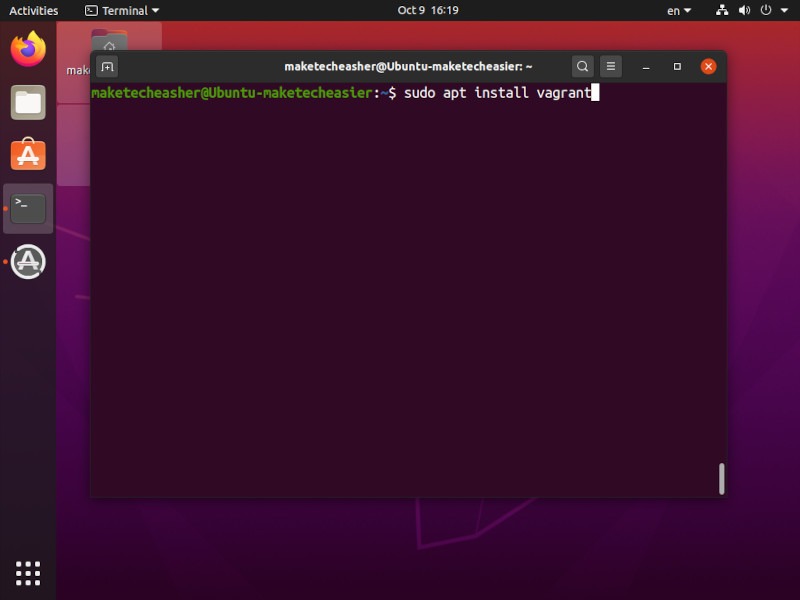The image size is (800, 600).
Task: Launch the Software Updater
Action: pos(27,262)
